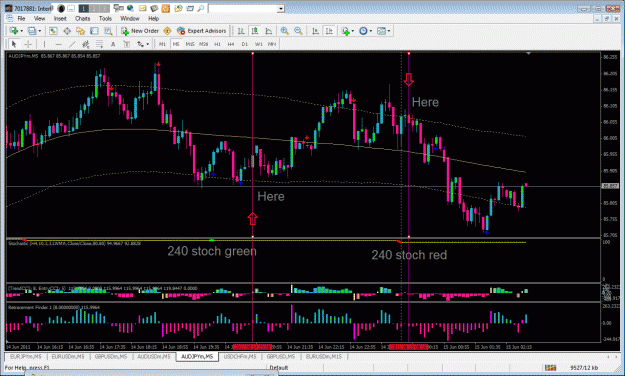625x376 pixels.
Task: Toggle the Terminal window icon
Action: point(94,31)
